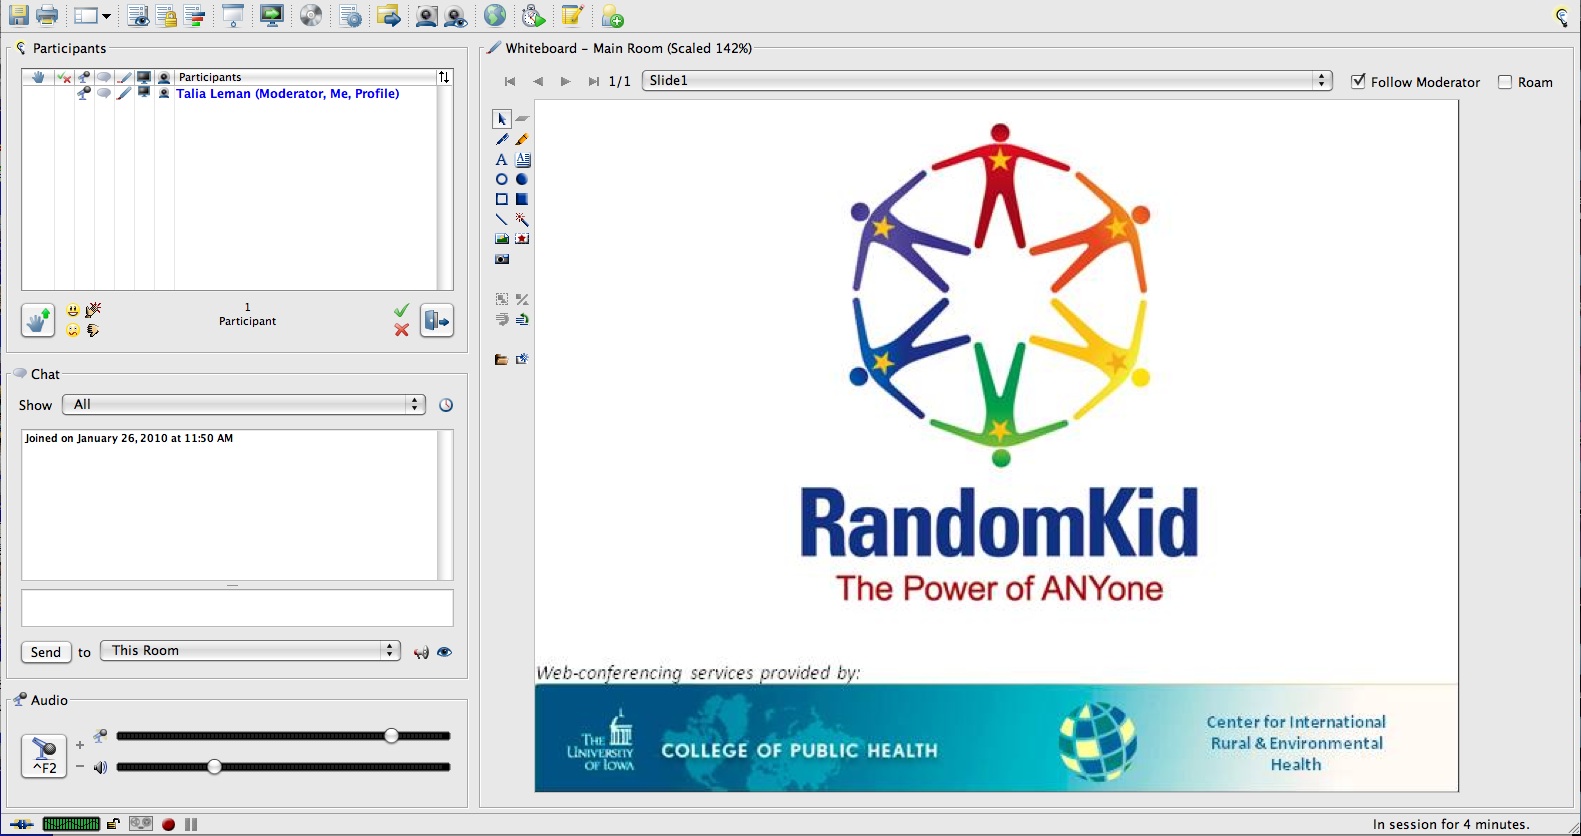Click the participants list sort arrows icon
The image size is (1581, 836).
click(444, 77)
